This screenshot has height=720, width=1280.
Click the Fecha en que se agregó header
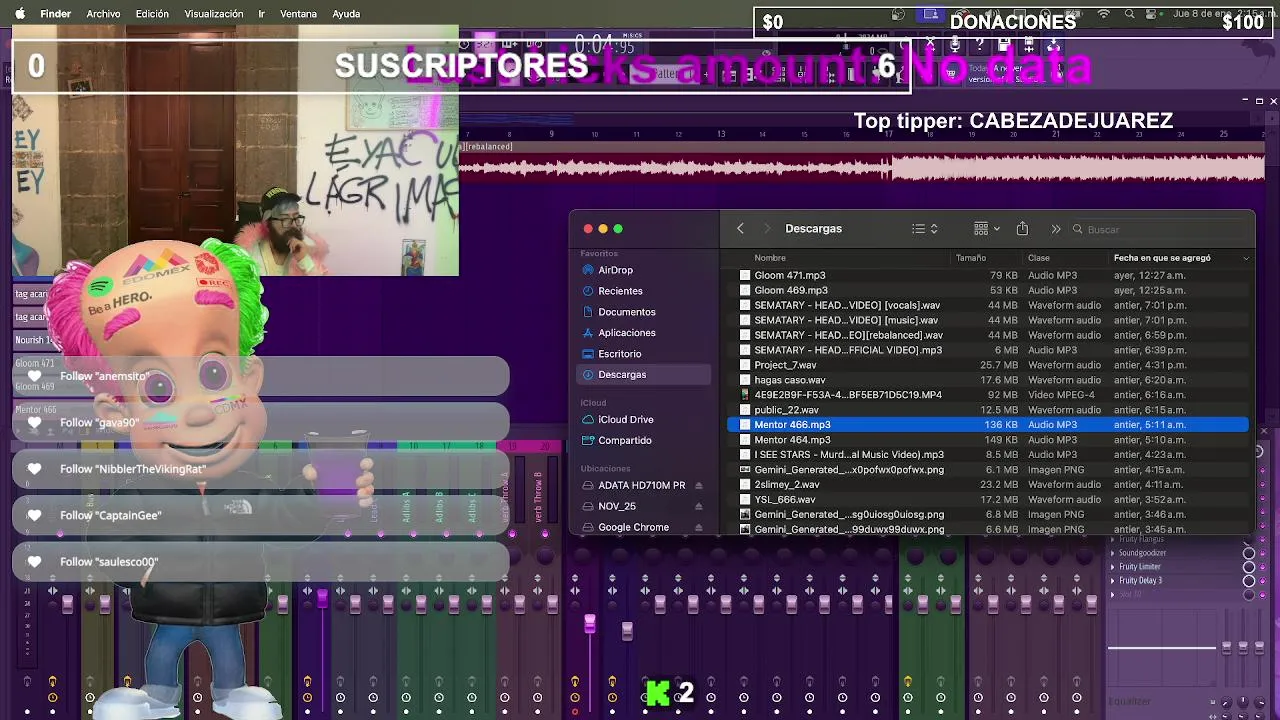tap(1162, 258)
